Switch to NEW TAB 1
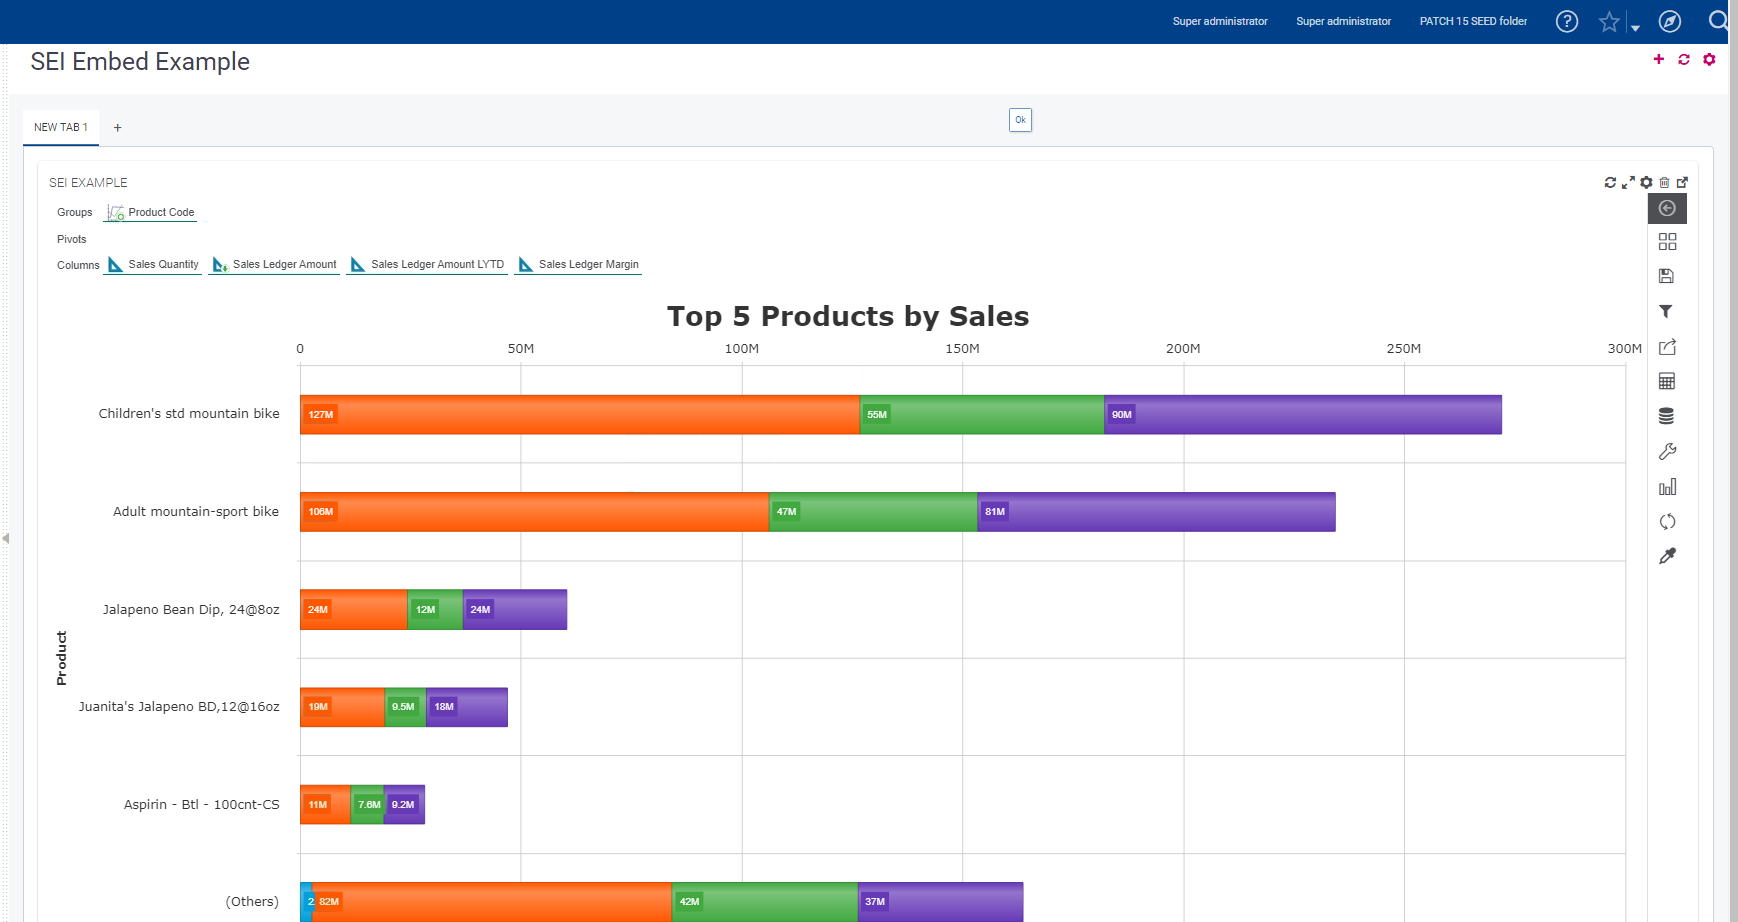This screenshot has height=922, width=1738. [61, 127]
